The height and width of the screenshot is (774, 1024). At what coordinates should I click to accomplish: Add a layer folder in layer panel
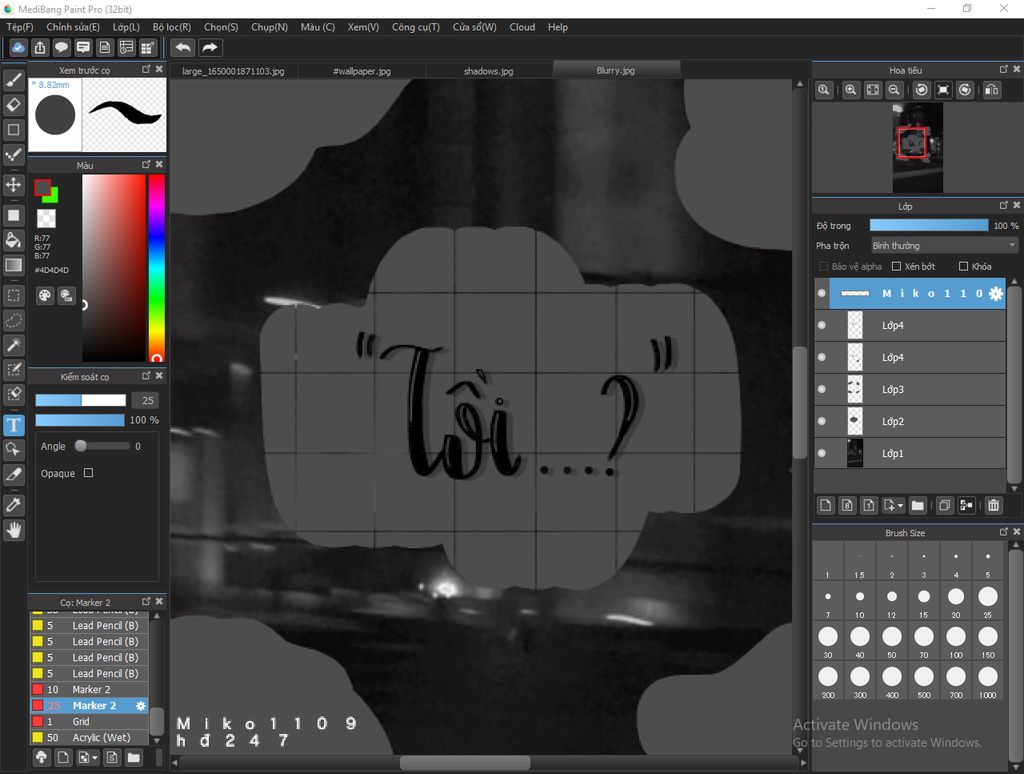[x=918, y=505]
